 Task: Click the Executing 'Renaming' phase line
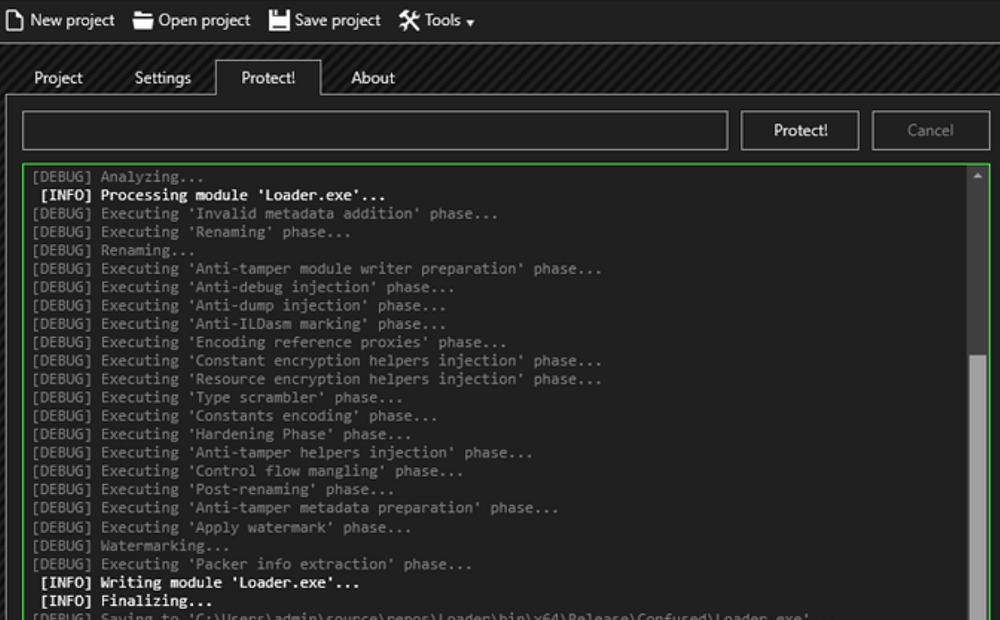pos(191,232)
